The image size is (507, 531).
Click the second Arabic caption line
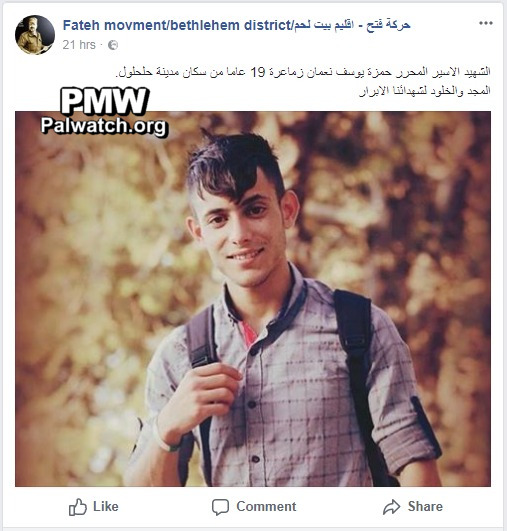425,91
